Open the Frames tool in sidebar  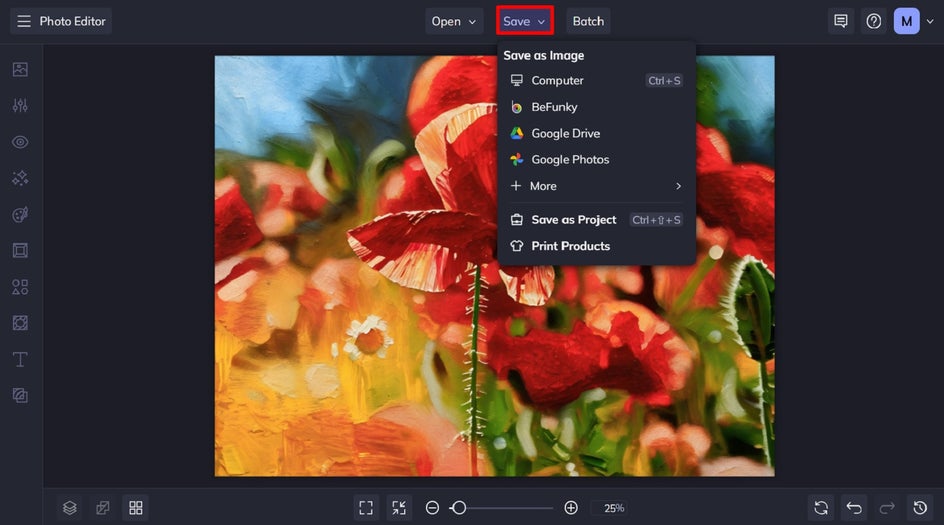coord(20,250)
